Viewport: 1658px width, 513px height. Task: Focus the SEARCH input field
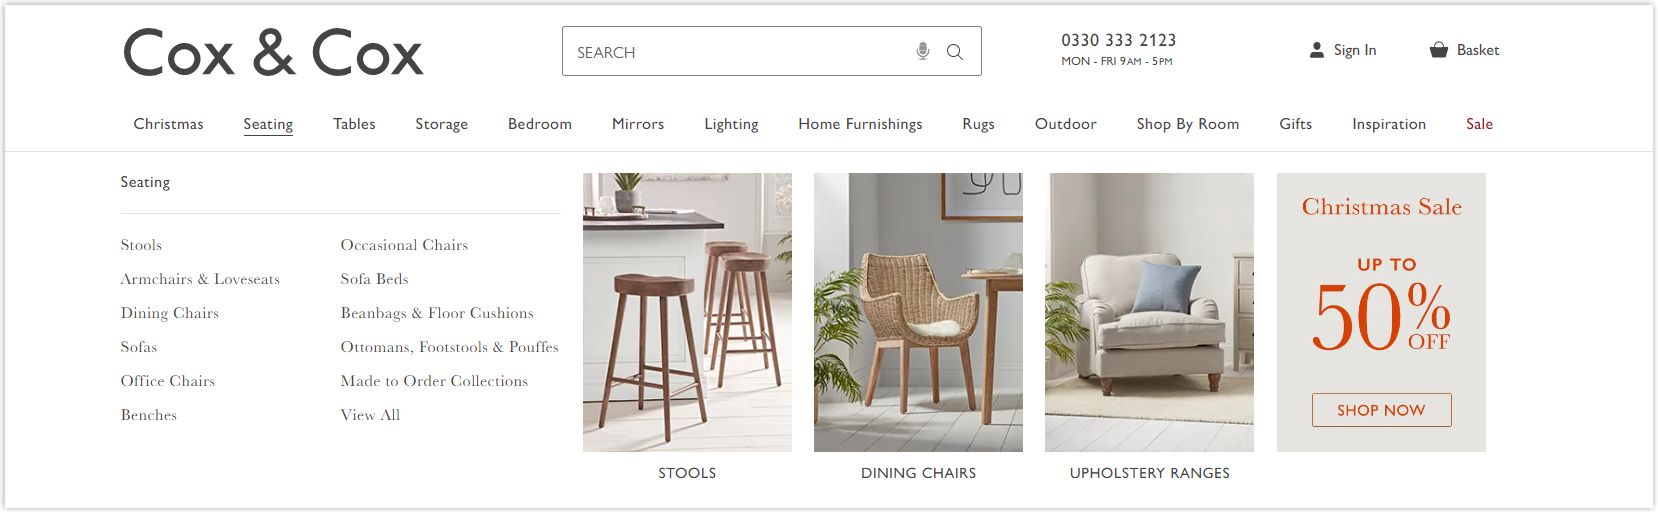coord(738,51)
